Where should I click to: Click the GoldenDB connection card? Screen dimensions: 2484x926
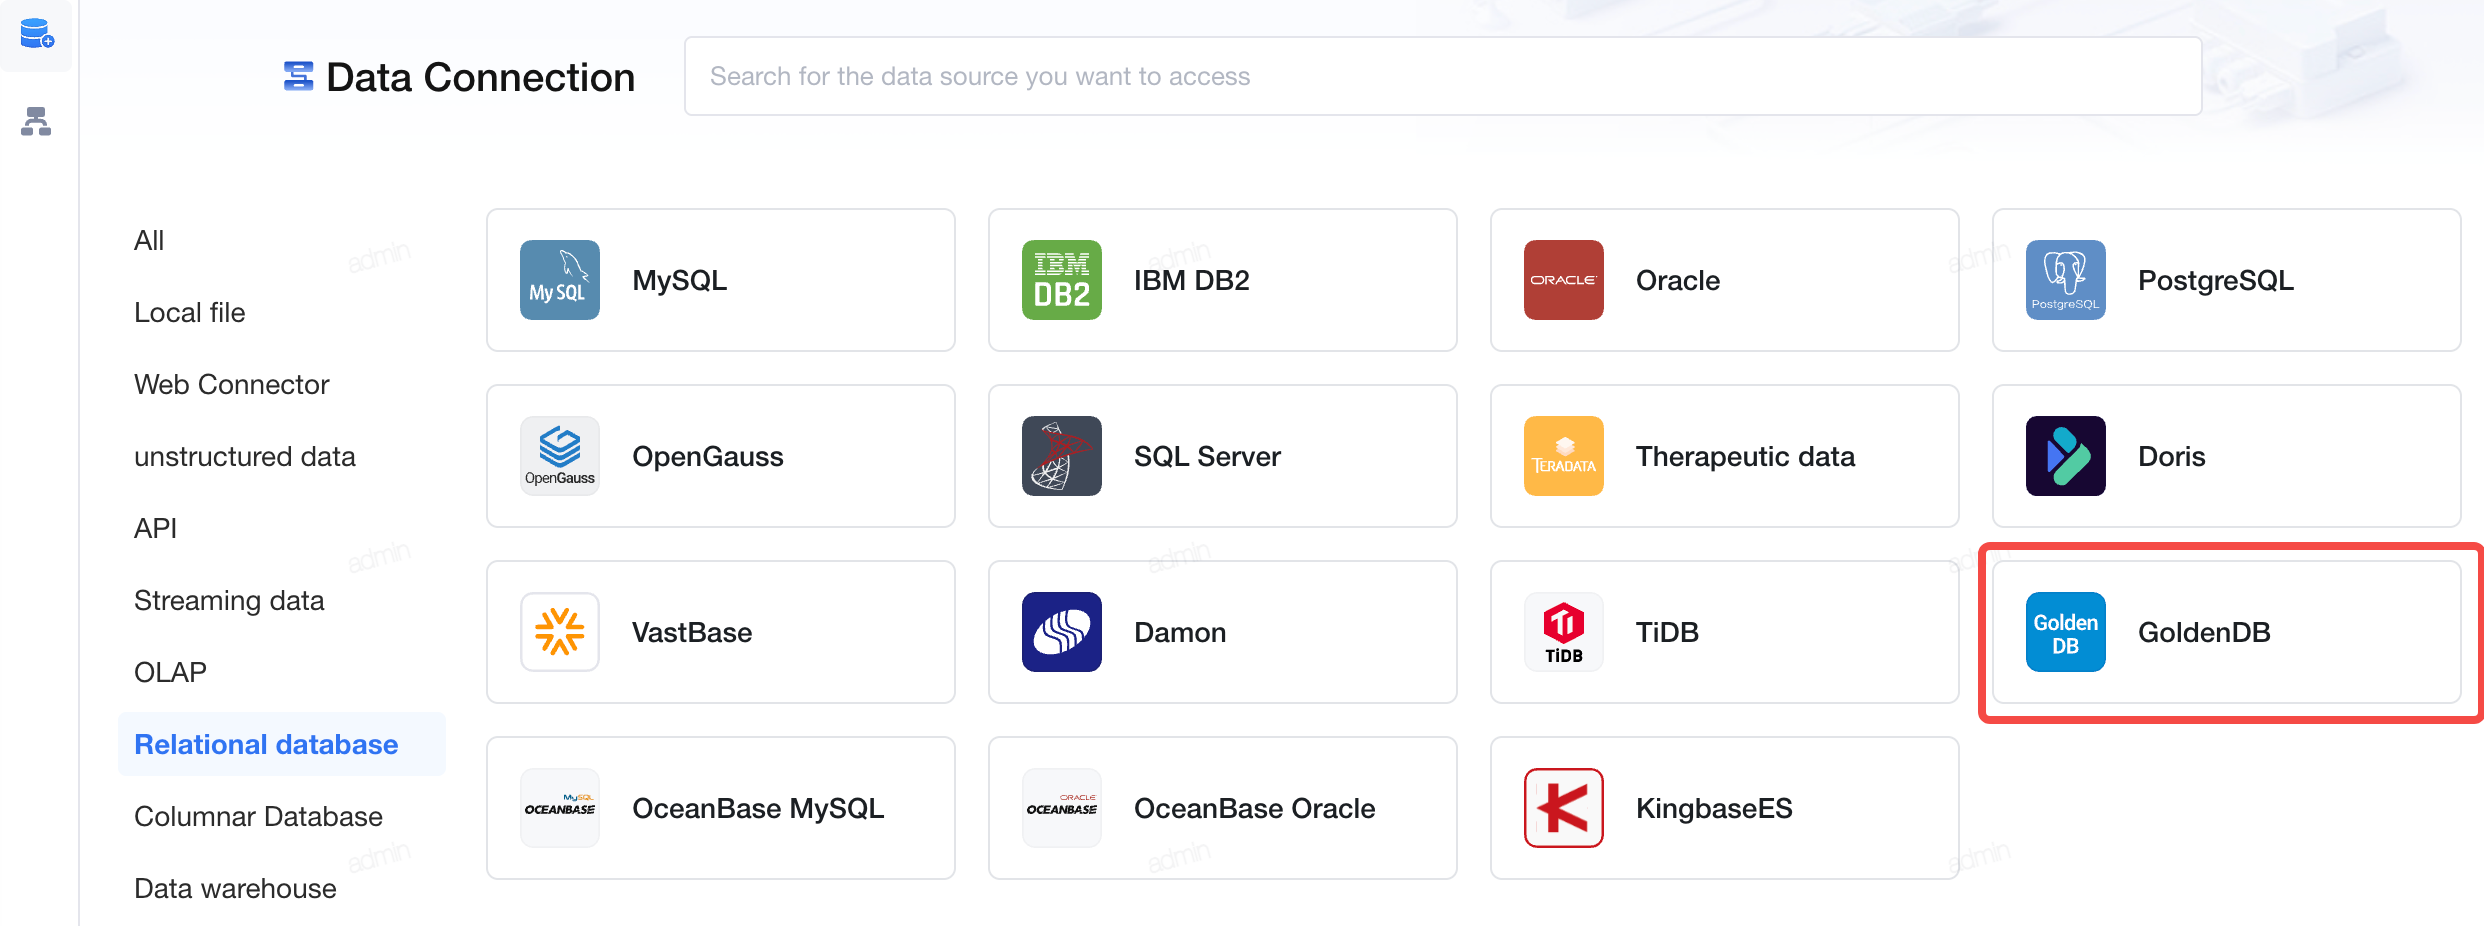[2227, 632]
